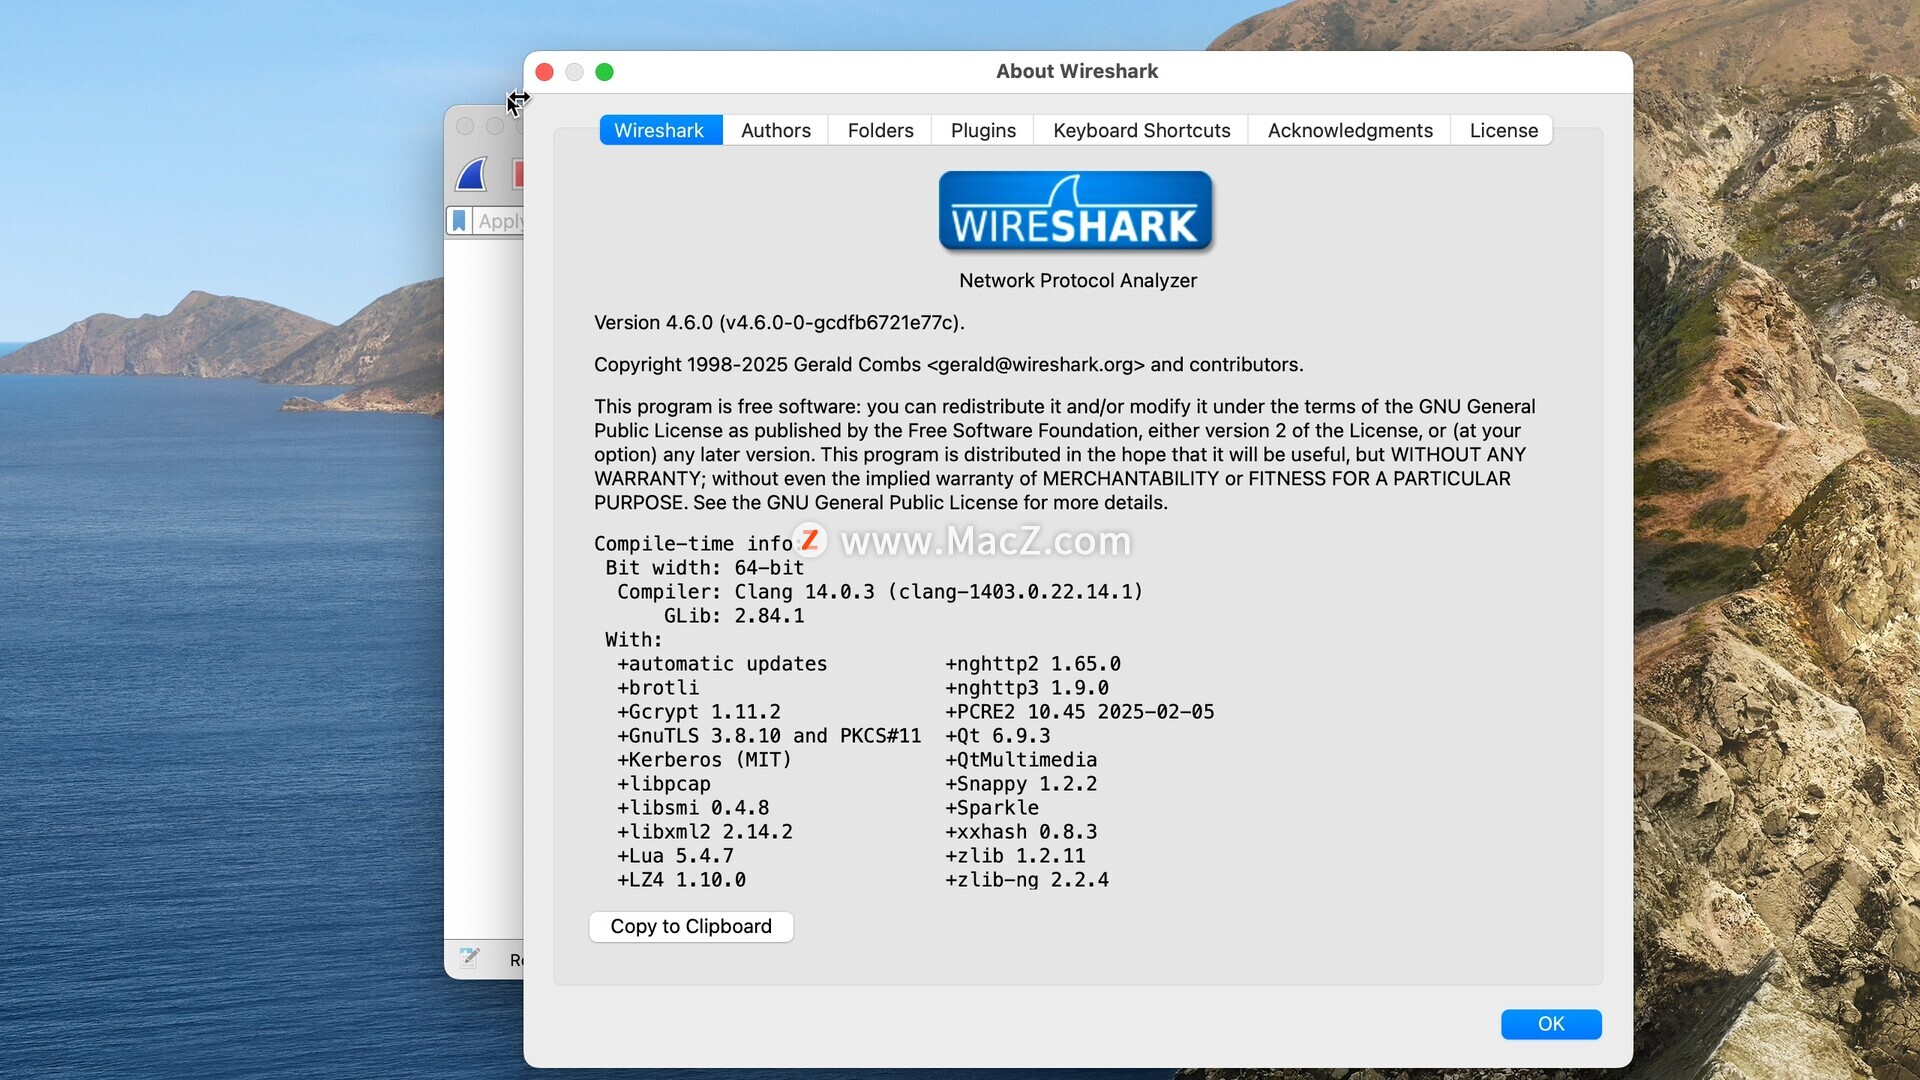Close the About Wireshark dialog with red button
This screenshot has width=1920, height=1080.
point(544,72)
